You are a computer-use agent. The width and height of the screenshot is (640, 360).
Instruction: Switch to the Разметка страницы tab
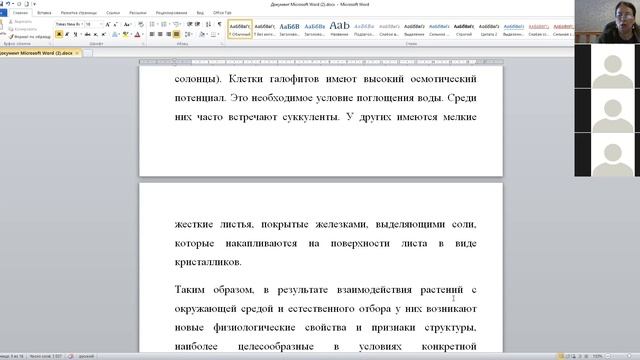tap(79, 13)
